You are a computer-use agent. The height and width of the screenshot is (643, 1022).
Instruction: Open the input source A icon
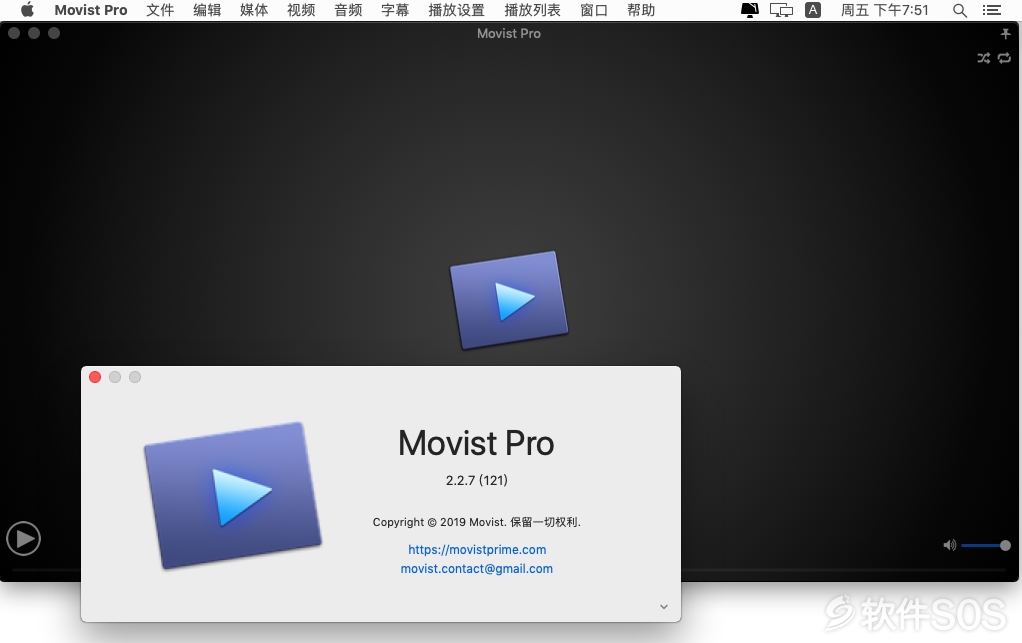point(813,10)
